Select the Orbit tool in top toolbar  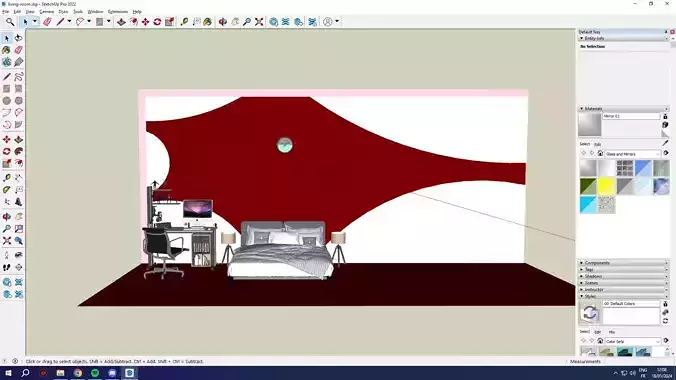click(x=223, y=22)
